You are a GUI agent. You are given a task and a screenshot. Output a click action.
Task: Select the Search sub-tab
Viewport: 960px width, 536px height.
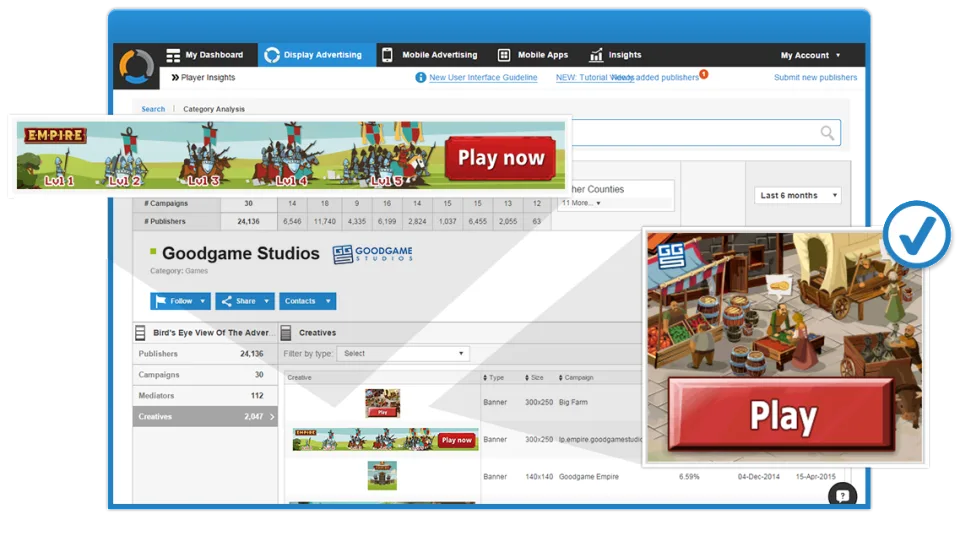(153, 109)
